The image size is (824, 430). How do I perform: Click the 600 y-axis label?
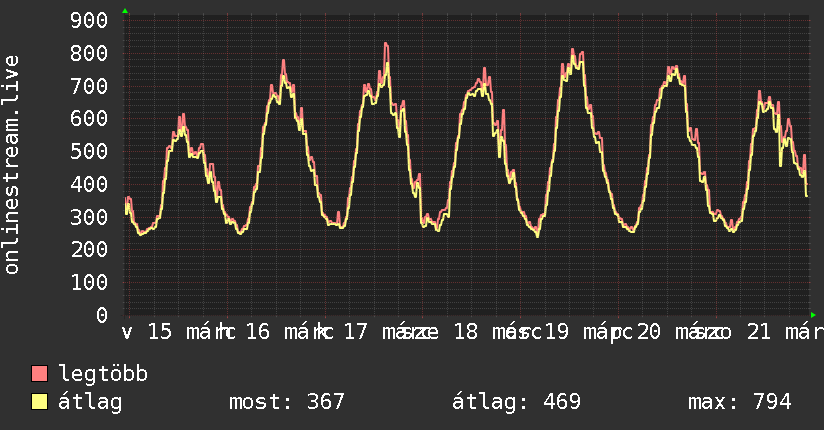coord(89,119)
